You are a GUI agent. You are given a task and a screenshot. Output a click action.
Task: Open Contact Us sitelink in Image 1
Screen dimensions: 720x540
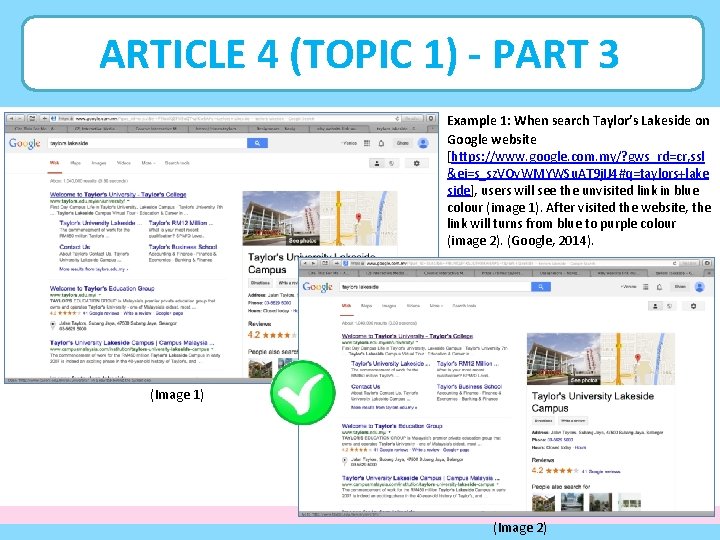point(74,247)
